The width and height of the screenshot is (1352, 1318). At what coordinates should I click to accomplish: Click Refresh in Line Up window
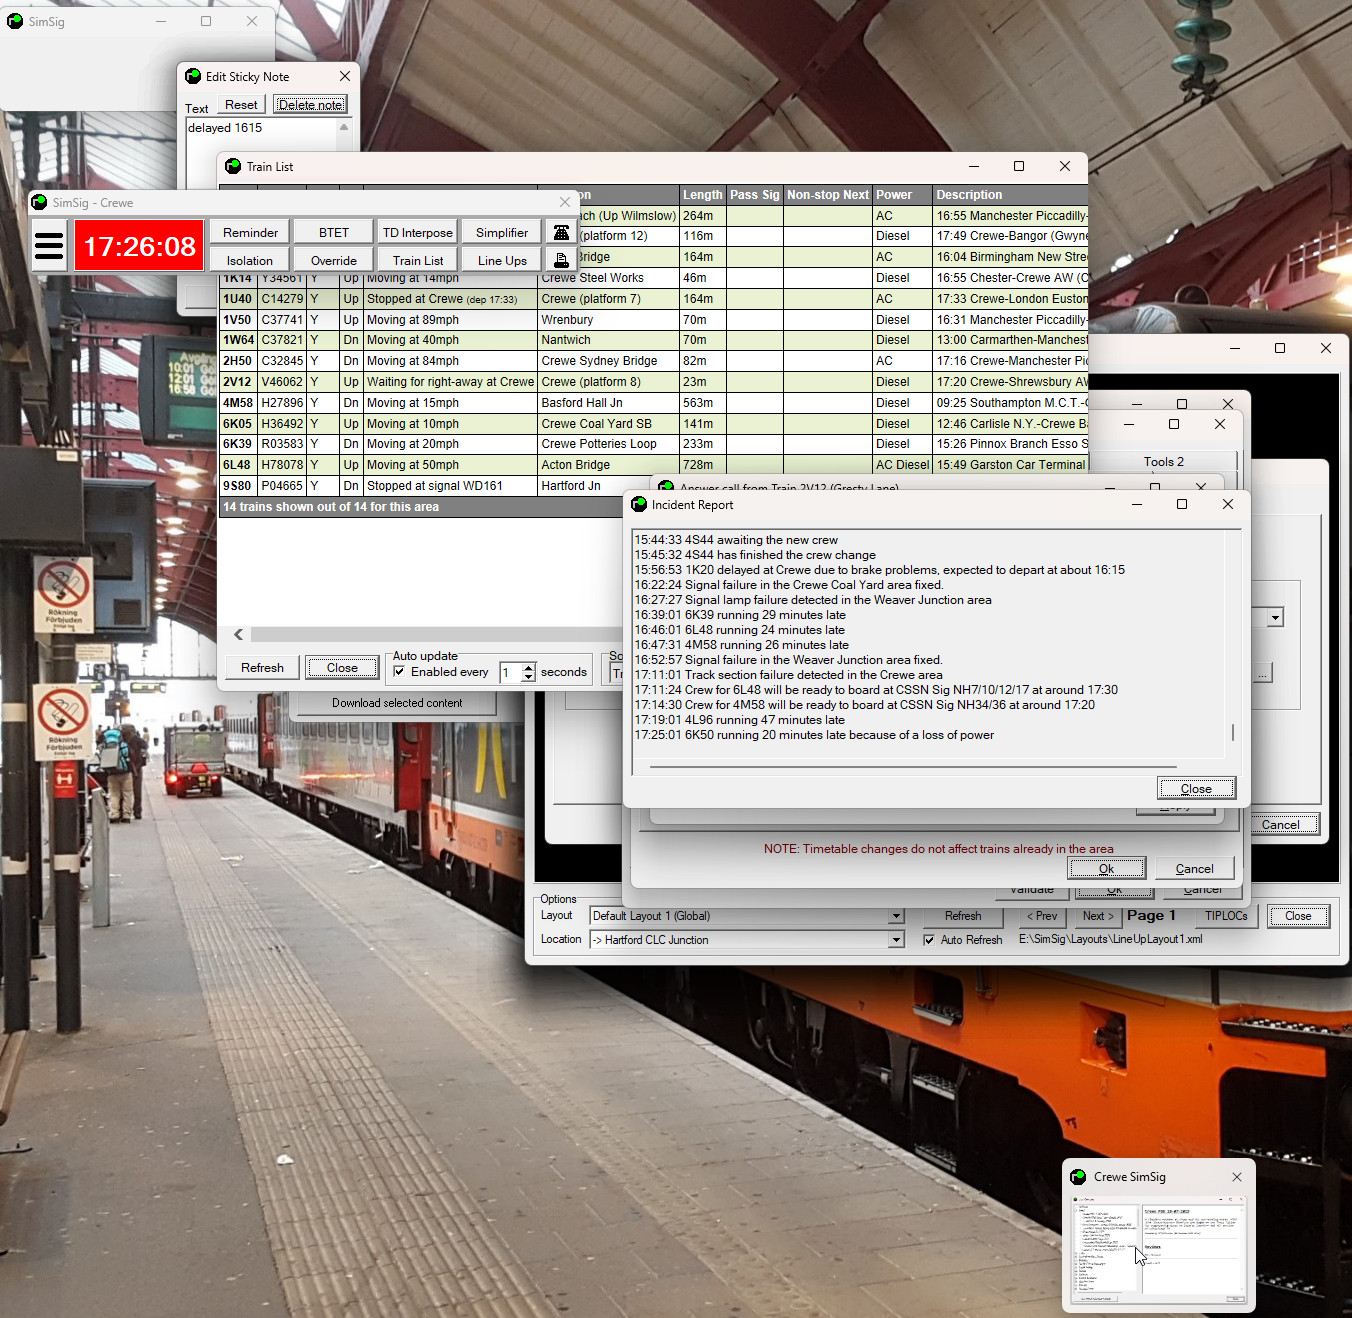[x=963, y=916]
